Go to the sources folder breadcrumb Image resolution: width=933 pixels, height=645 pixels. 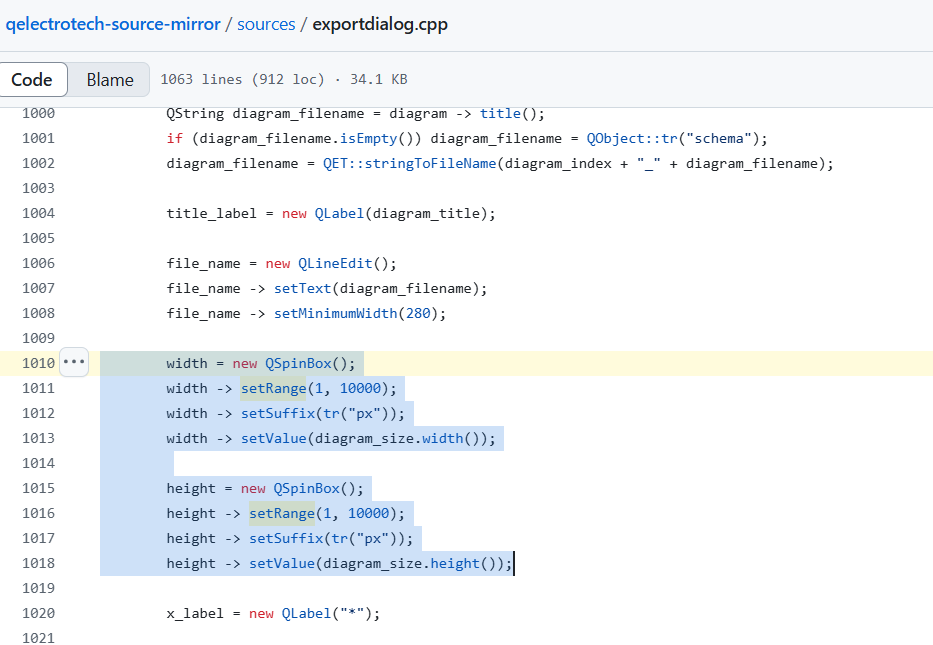pyautogui.click(x=266, y=24)
